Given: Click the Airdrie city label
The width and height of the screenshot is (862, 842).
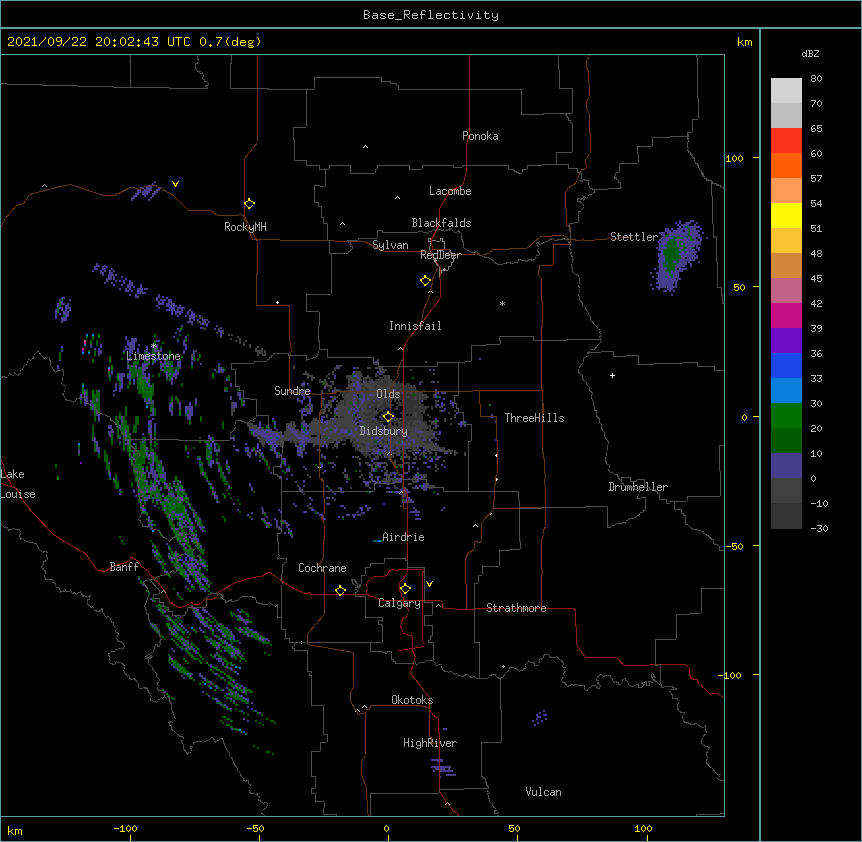Looking at the screenshot, I should click(403, 537).
